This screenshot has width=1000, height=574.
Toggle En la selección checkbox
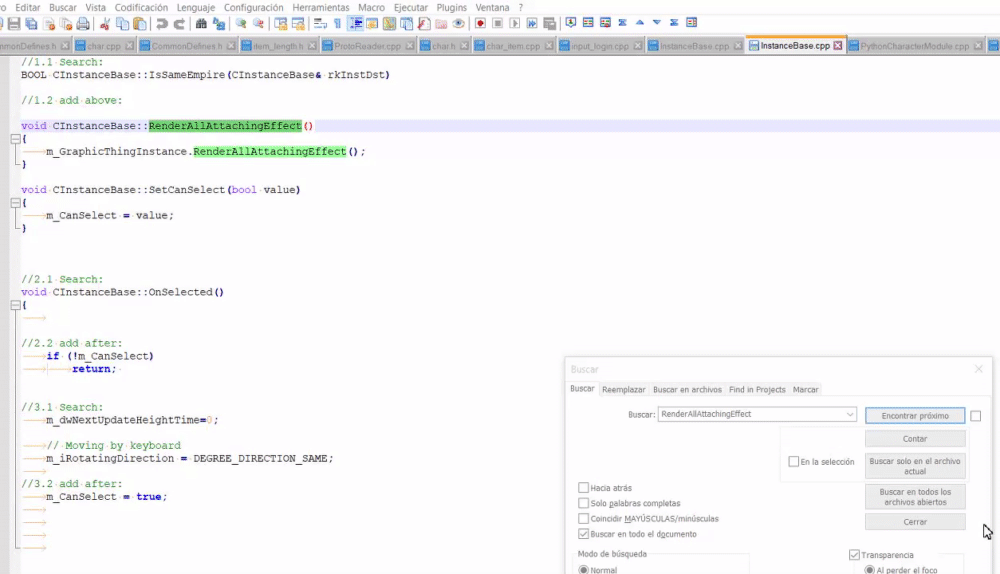793,461
